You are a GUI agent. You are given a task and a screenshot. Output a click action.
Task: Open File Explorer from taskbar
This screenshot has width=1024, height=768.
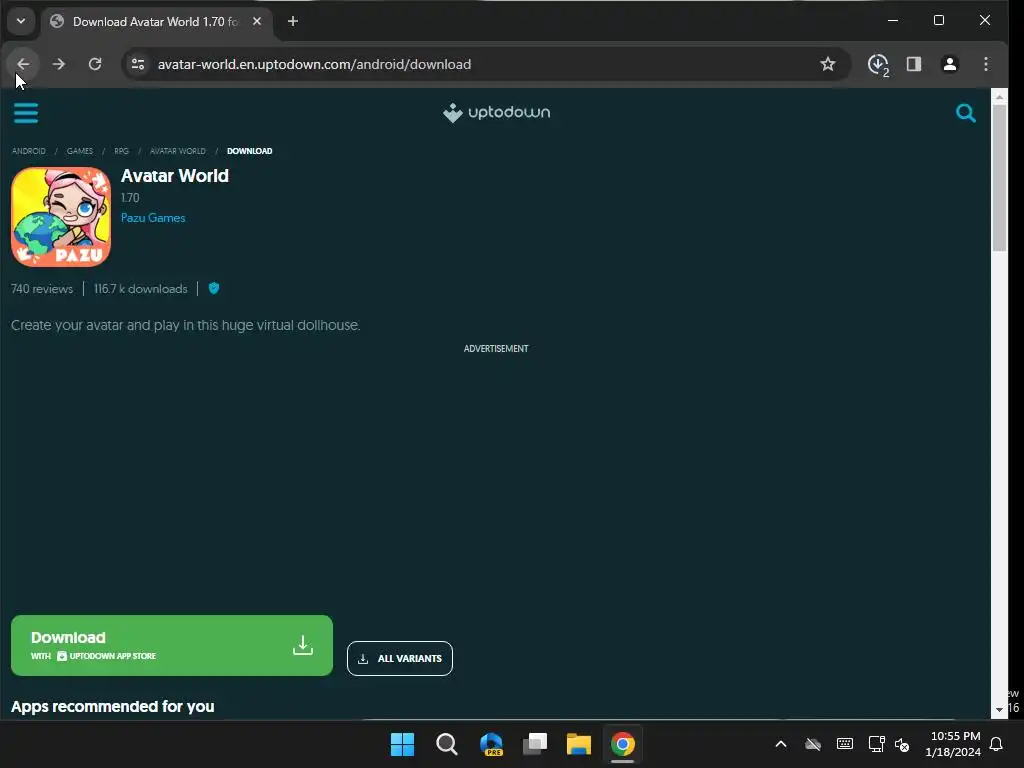(579, 744)
